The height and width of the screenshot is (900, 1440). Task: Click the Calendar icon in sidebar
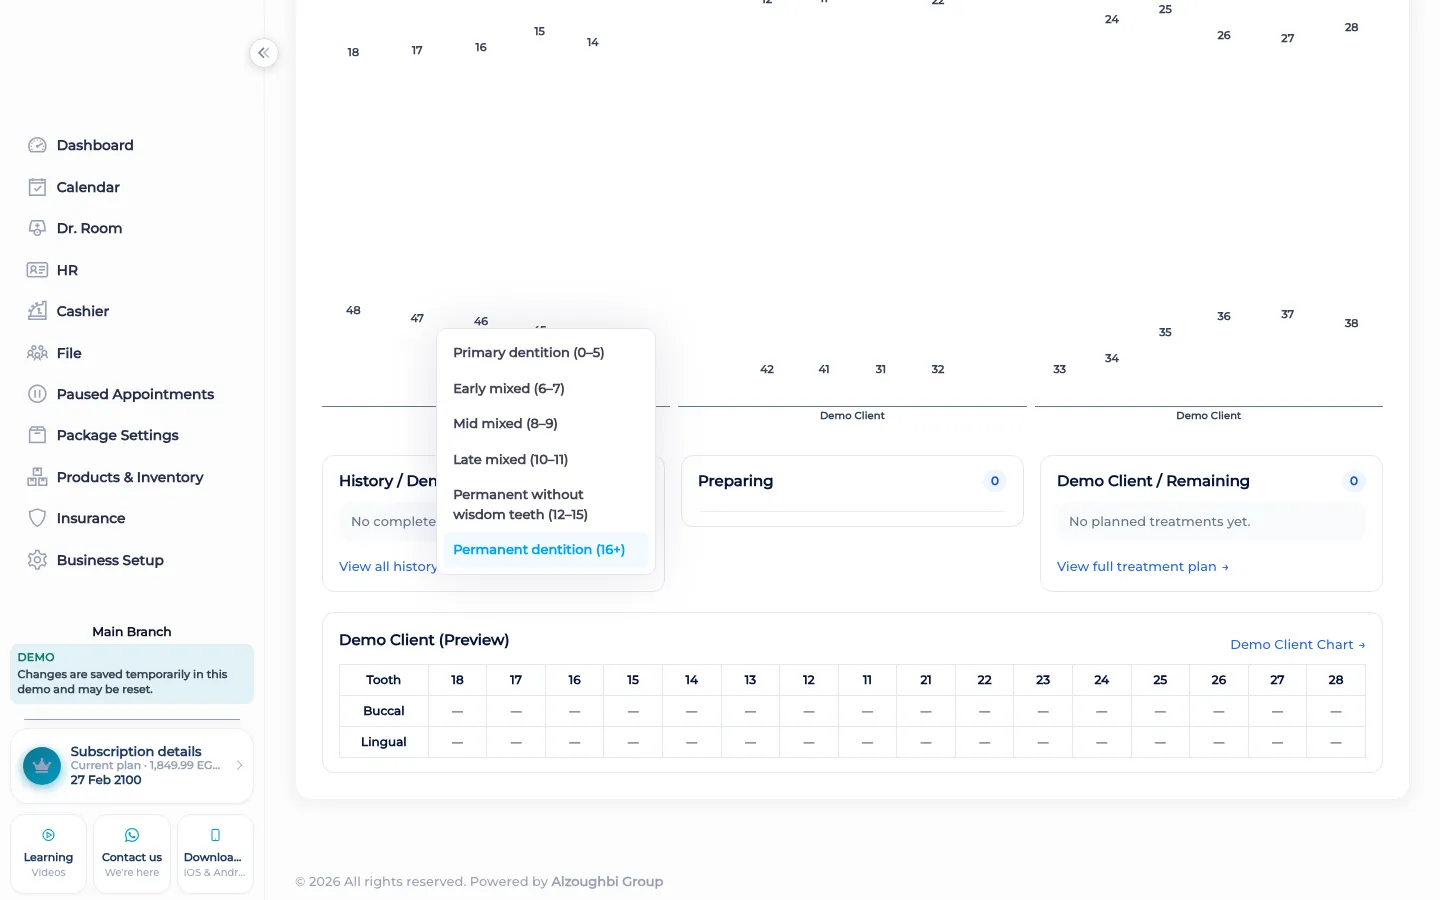pyautogui.click(x=37, y=187)
